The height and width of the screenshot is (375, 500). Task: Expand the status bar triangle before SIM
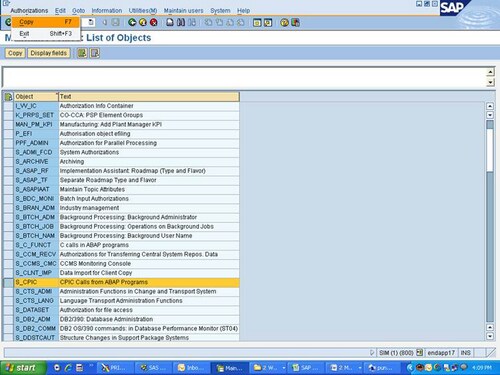(x=372, y=352)
